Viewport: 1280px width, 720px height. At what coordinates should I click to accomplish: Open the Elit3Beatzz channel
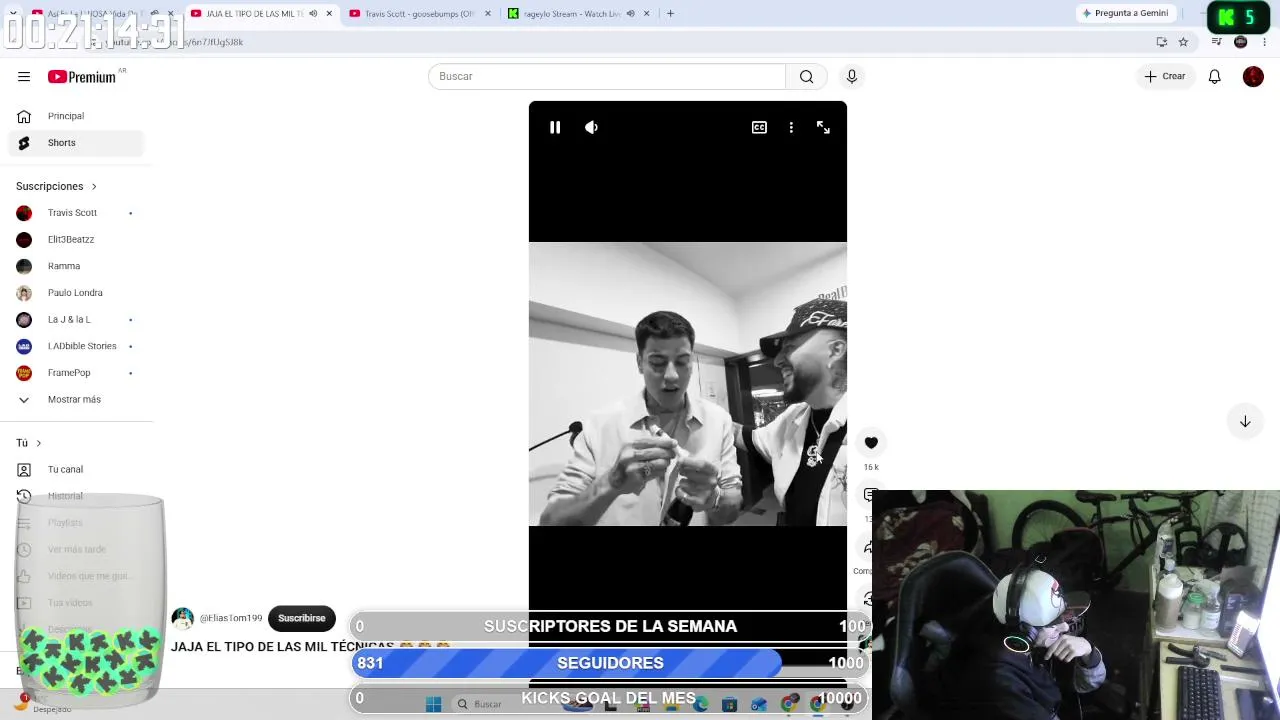[x=76, y=240]
